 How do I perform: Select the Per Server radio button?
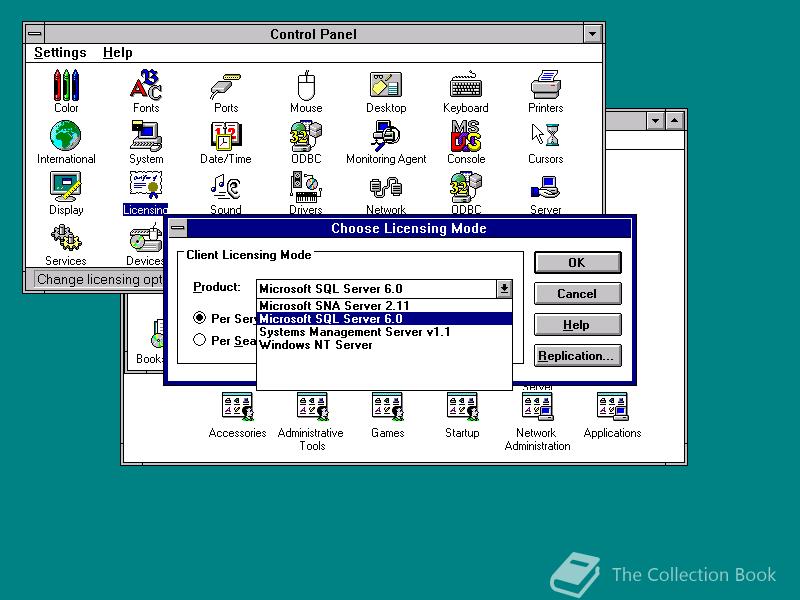pos(199,318)
